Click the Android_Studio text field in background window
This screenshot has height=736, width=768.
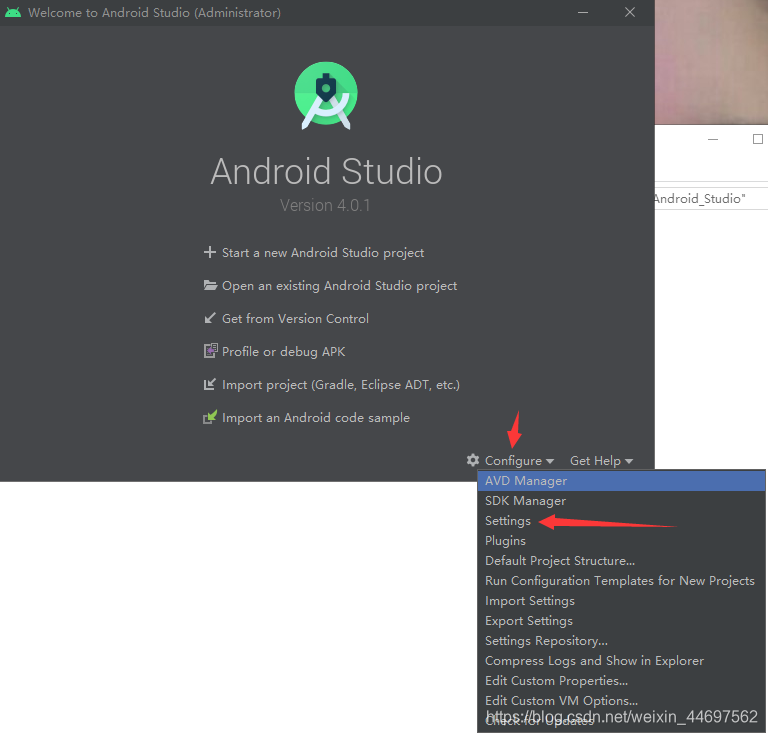711,199
